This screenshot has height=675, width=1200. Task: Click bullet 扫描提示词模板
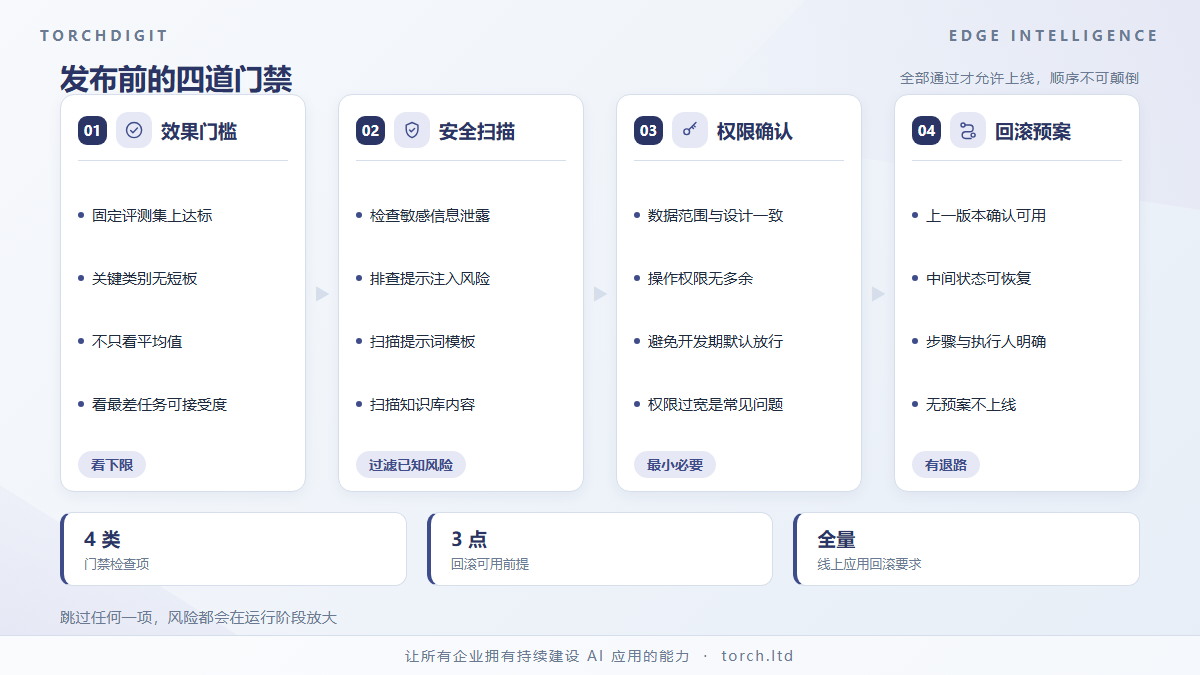click(x=423, y=341)
